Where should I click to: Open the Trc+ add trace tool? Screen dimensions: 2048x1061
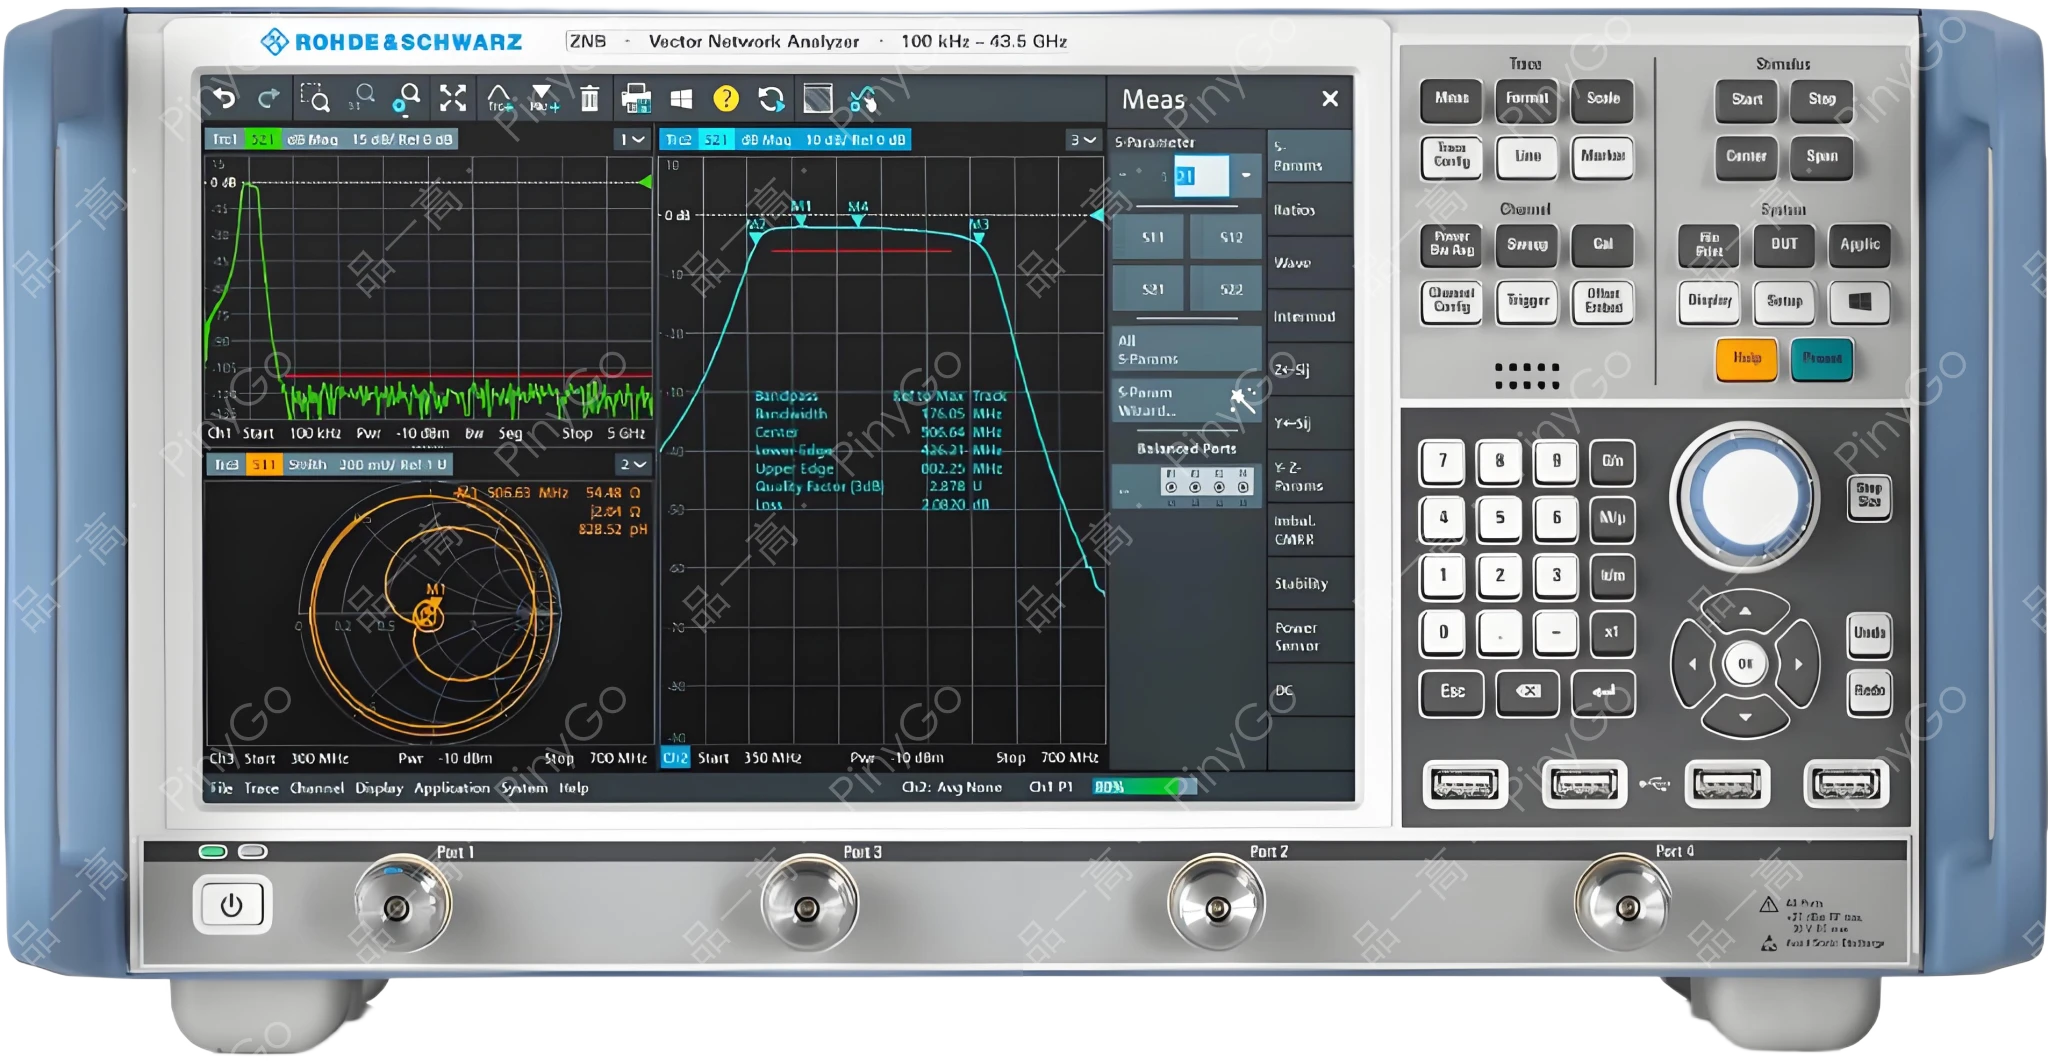coord(499,99)
